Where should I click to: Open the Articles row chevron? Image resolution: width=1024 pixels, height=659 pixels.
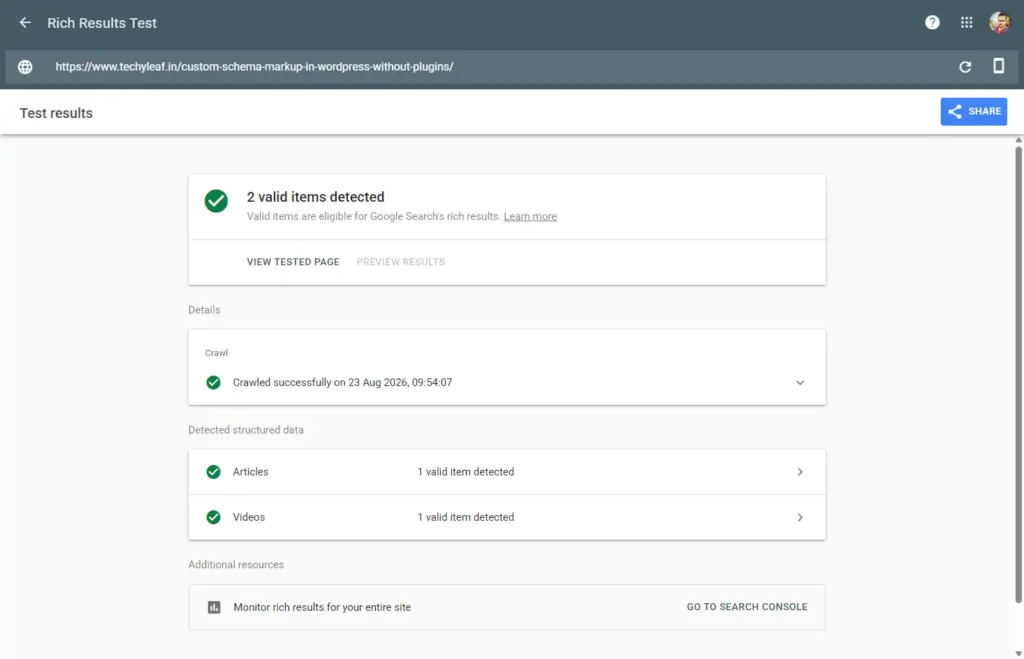pyautogui.click(x=799, y=472)
